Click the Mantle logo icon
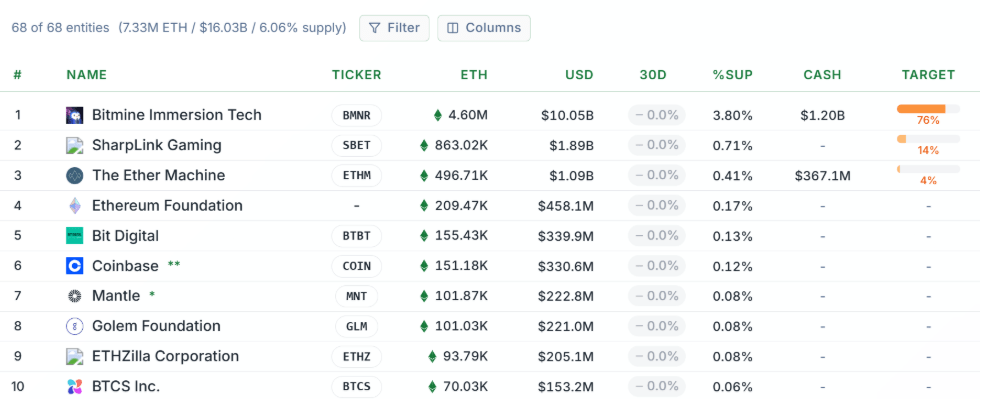989x402 pixels. (74, 296)
